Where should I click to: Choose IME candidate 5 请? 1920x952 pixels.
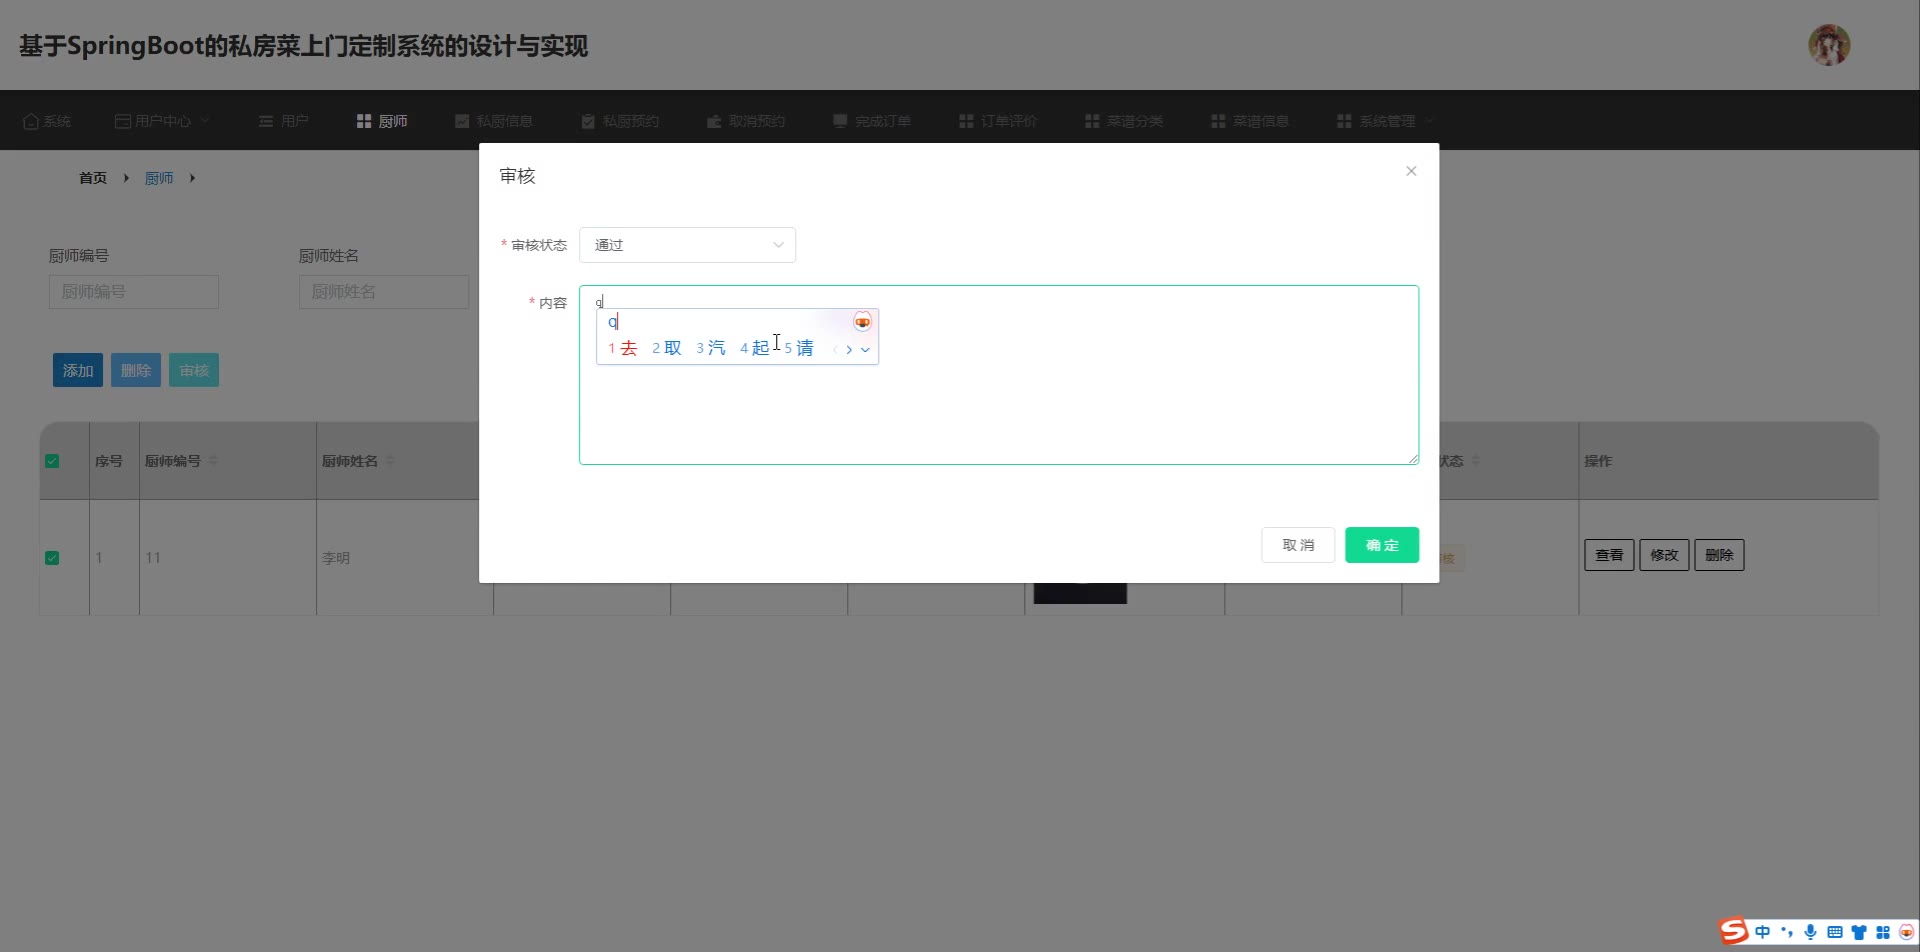coord(798,348)
